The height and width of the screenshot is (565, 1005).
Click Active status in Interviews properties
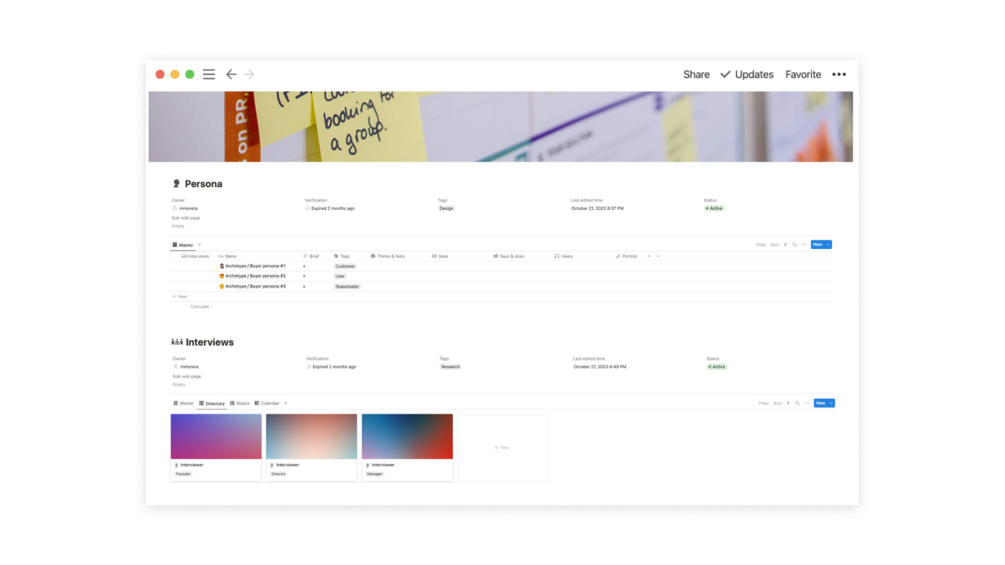tap(717, 367)
